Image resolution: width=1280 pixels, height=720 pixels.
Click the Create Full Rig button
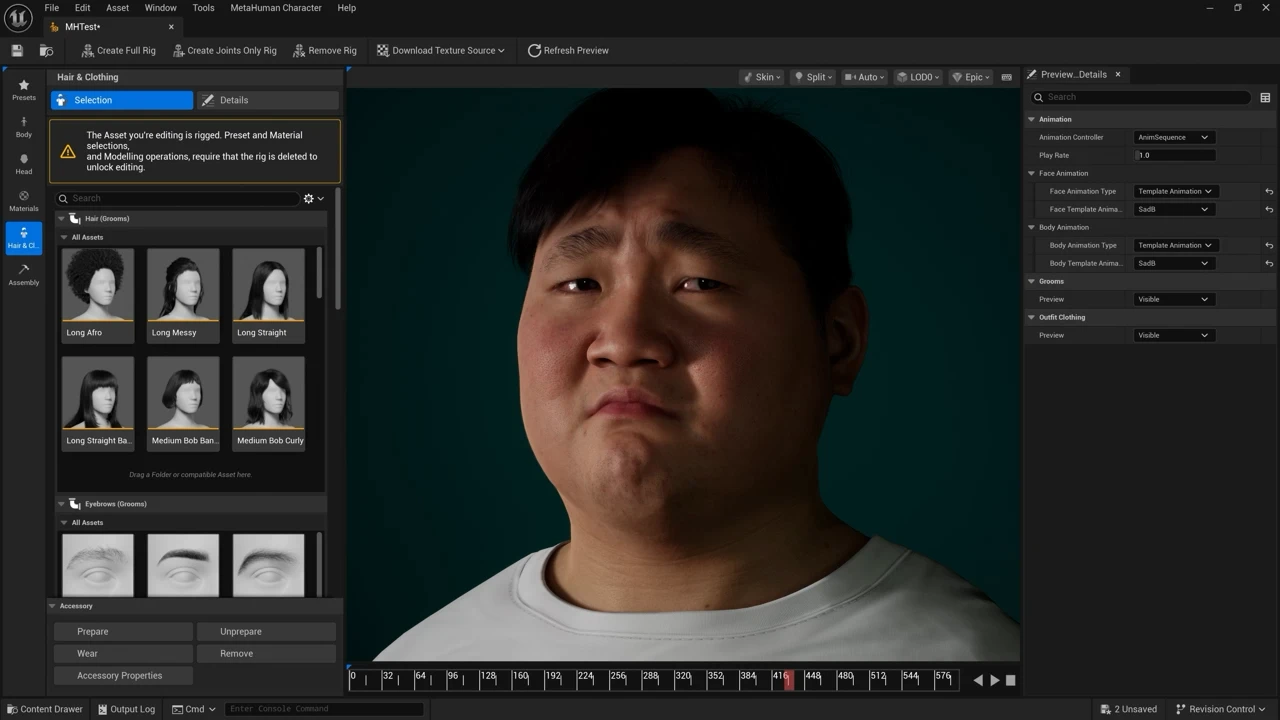[x=118, y=50]
